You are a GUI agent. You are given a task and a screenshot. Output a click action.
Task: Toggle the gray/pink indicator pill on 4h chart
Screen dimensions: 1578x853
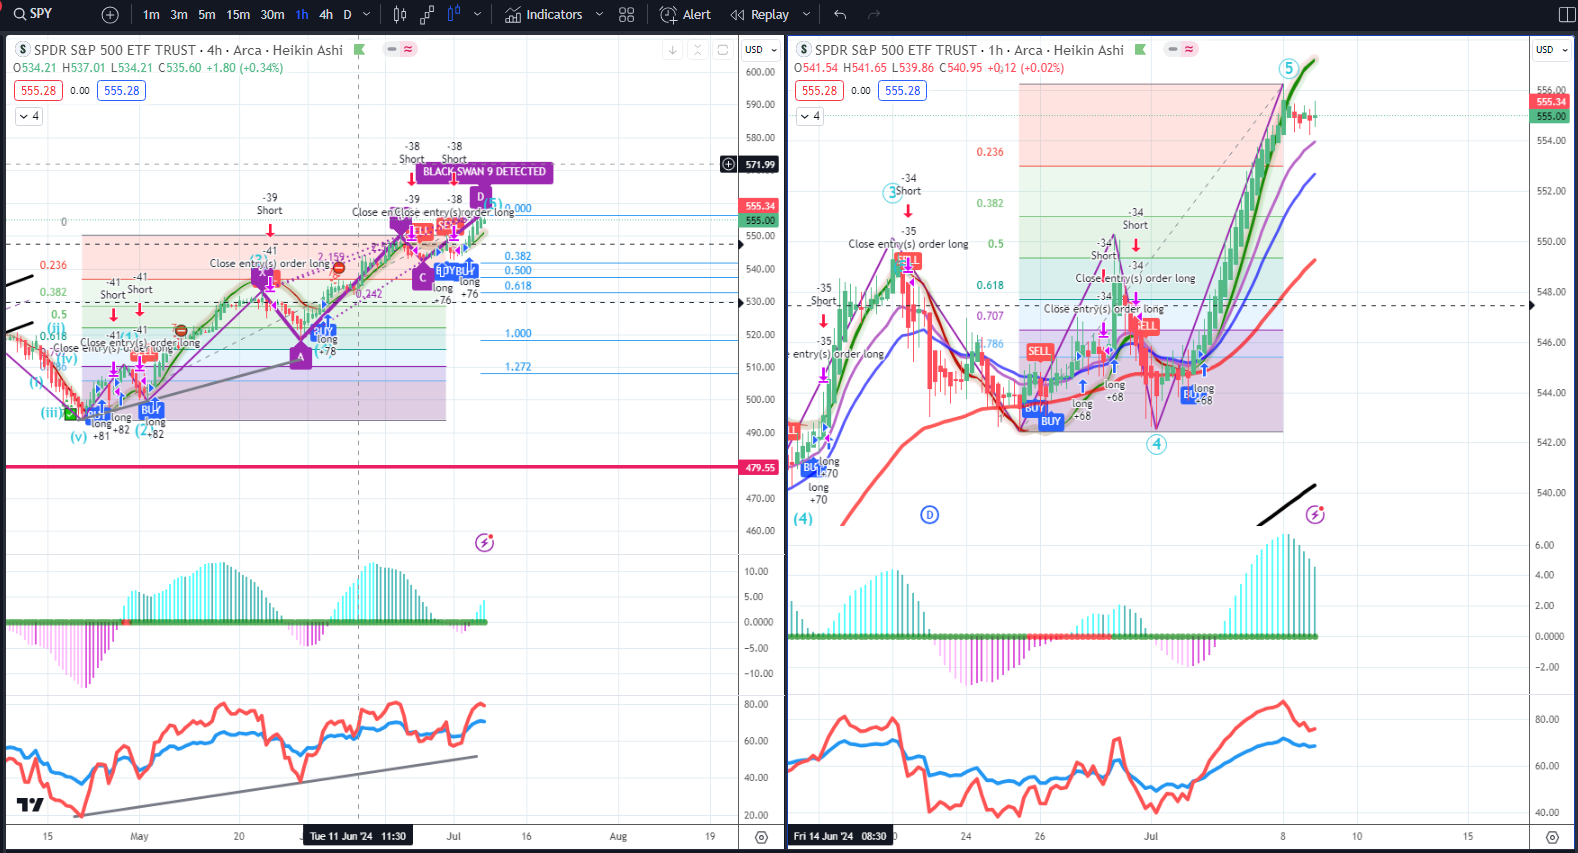(401, 49)
